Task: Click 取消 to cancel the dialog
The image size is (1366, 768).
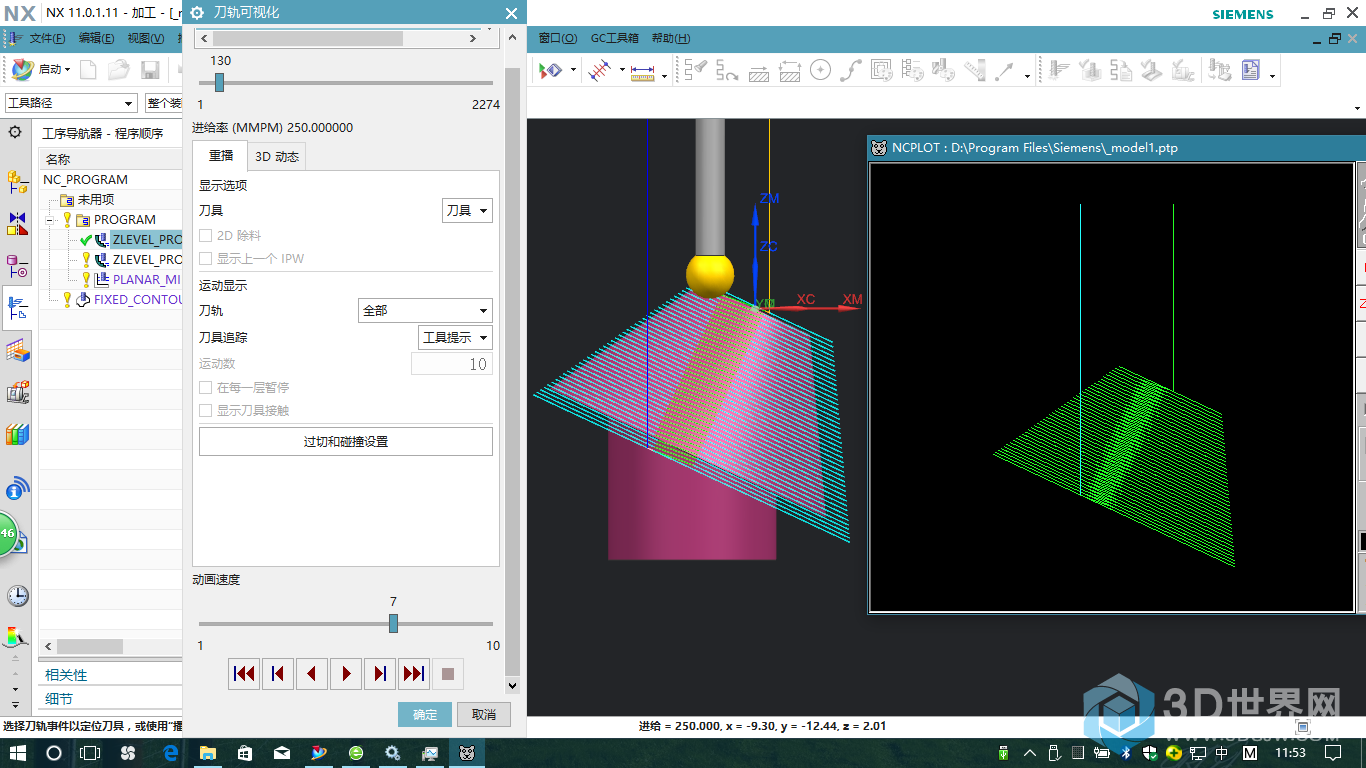Action: [x=484, y=714]
